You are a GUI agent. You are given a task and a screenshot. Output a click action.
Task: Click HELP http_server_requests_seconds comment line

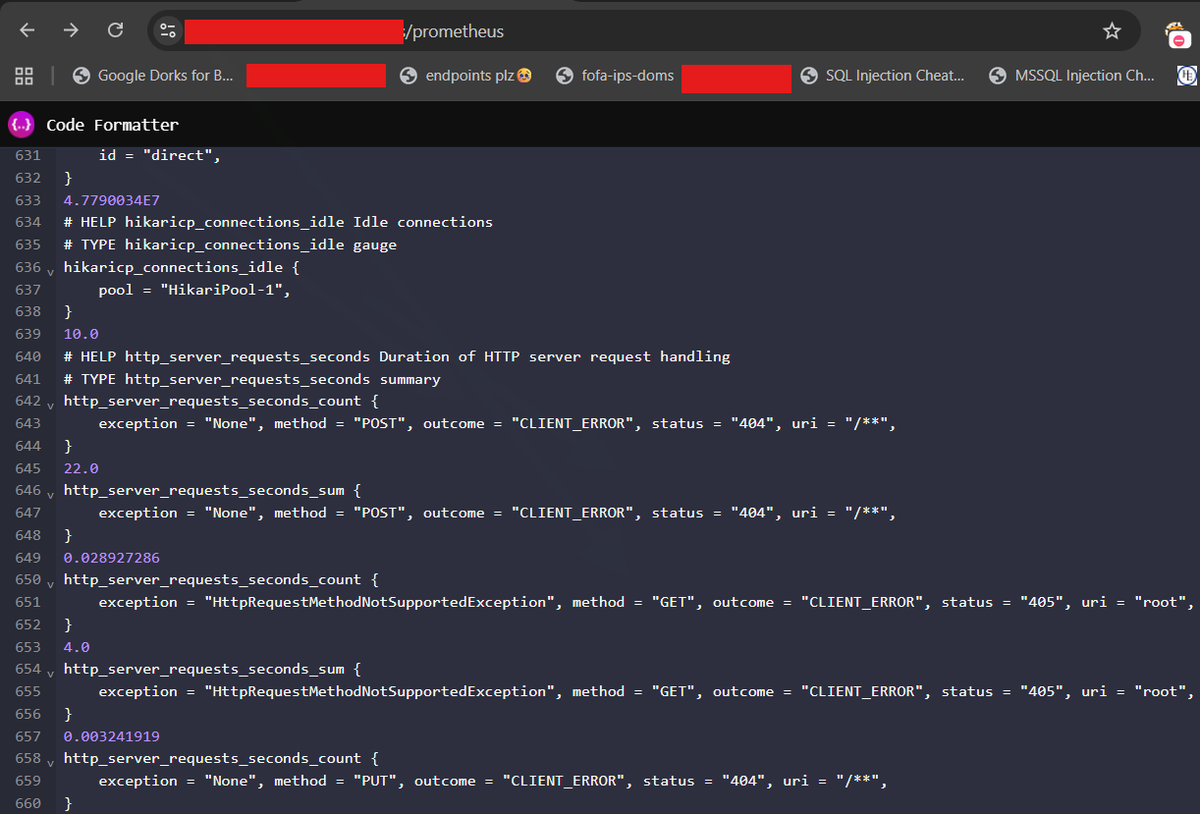pos(397,356)
